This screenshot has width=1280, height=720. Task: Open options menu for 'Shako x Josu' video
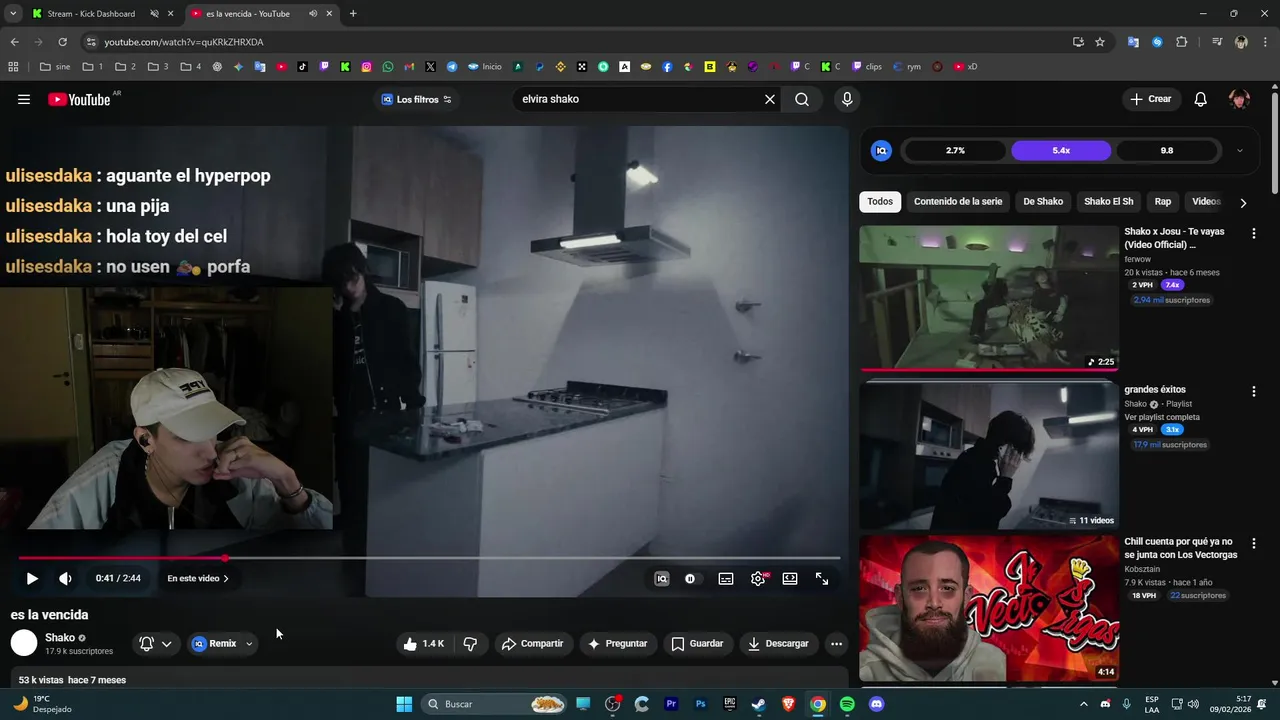(1253, 233)
